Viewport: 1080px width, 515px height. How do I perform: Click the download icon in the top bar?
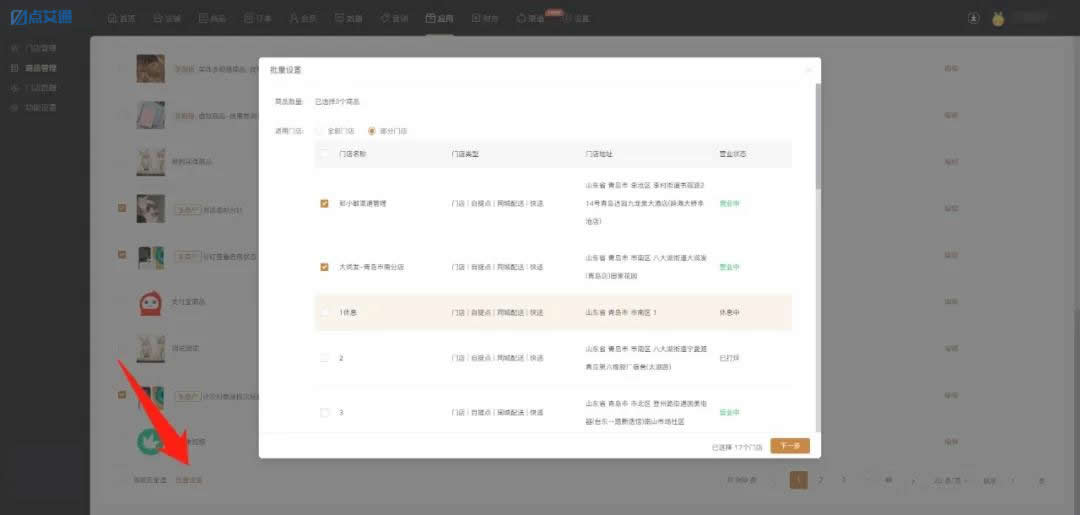[973, 19]
